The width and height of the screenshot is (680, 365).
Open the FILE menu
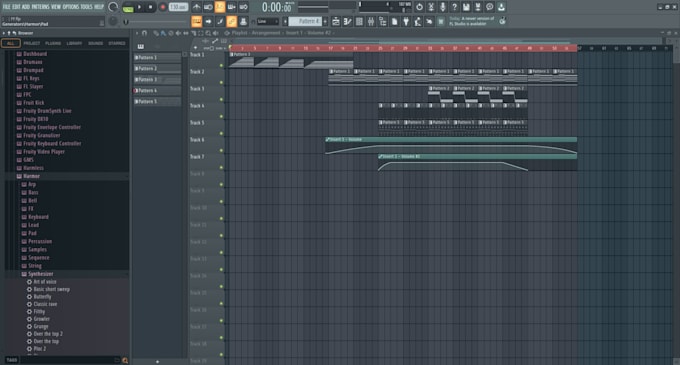pos(7,7)
